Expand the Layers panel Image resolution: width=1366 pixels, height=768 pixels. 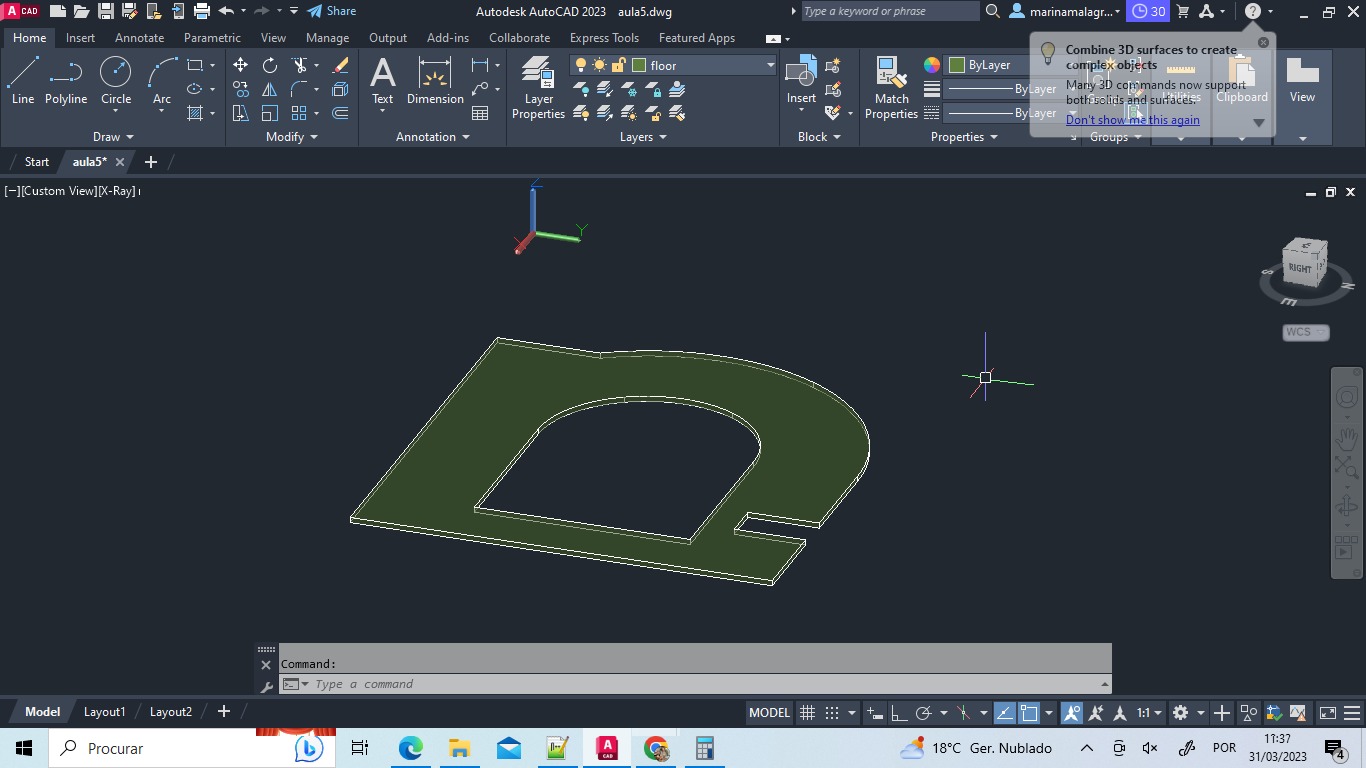point(643,137)
